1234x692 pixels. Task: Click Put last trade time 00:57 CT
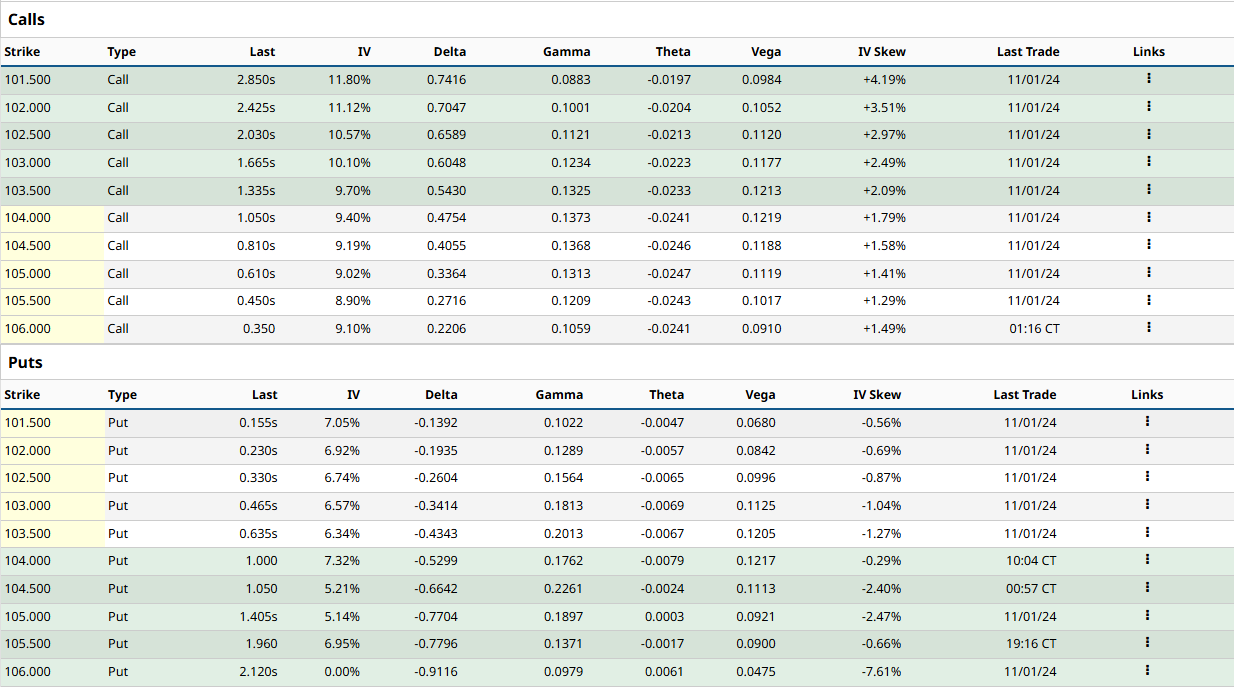pyautogui.click(x=1031, y=589)
